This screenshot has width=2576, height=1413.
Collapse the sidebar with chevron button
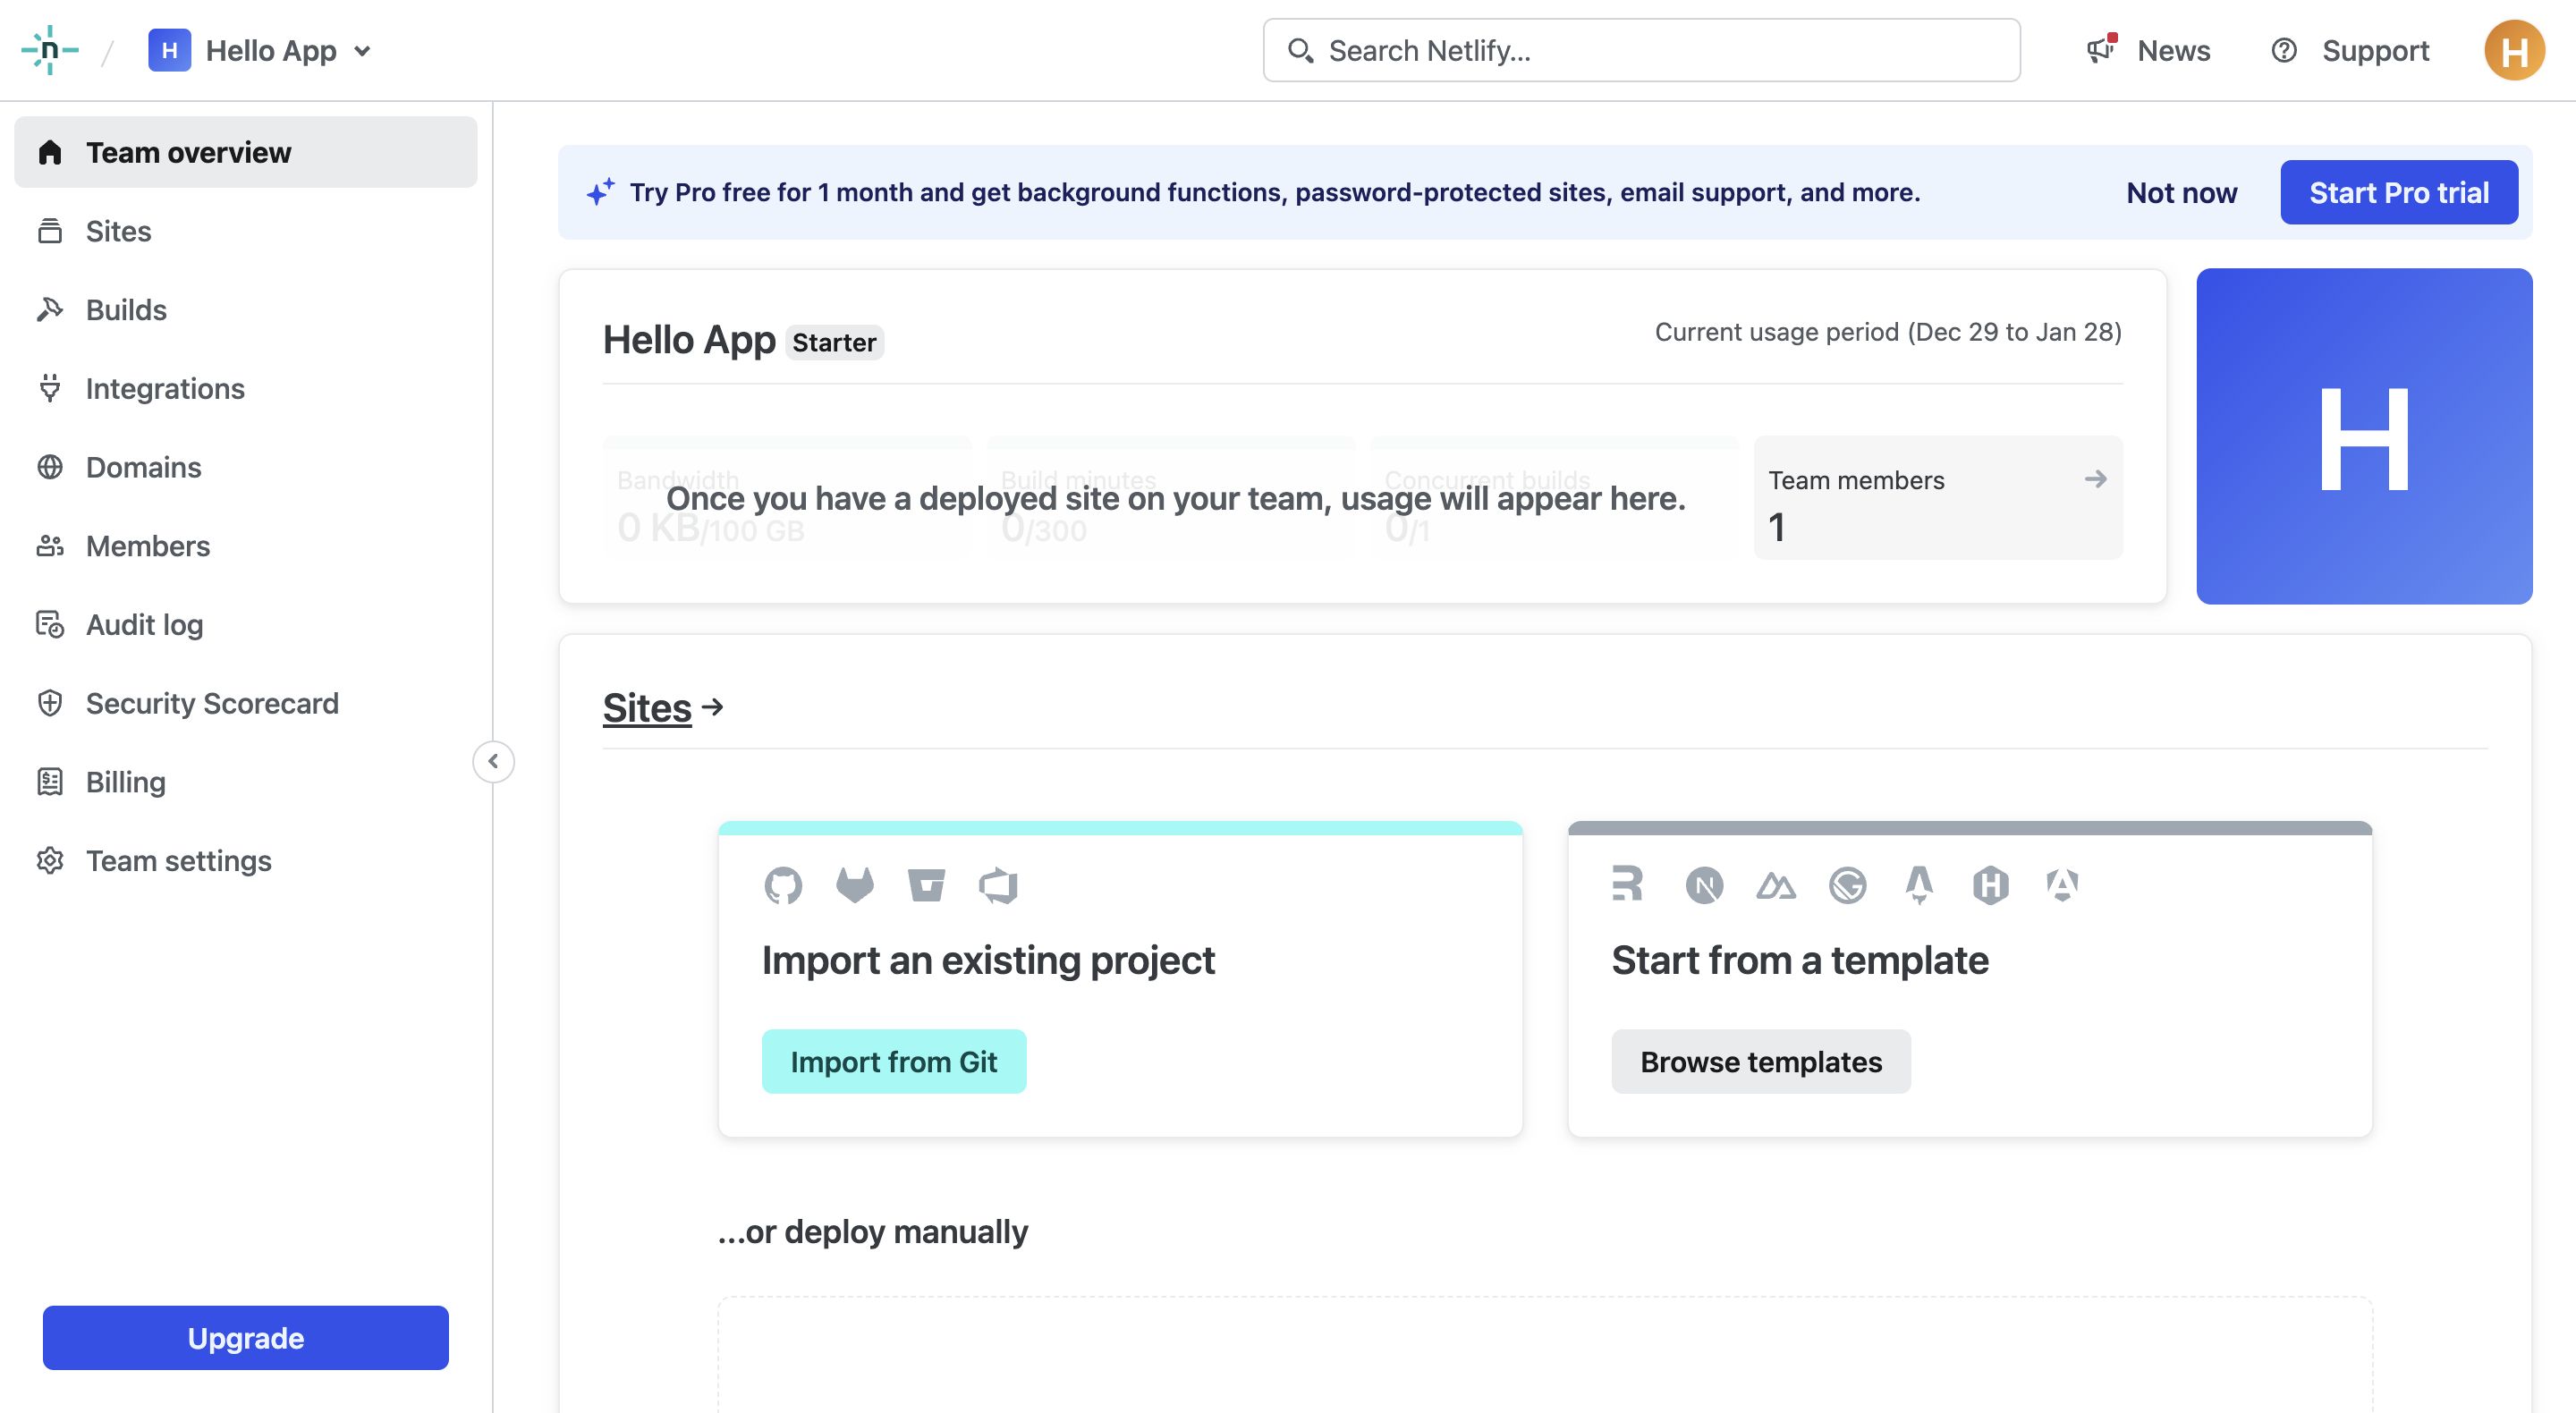point(493,762)
